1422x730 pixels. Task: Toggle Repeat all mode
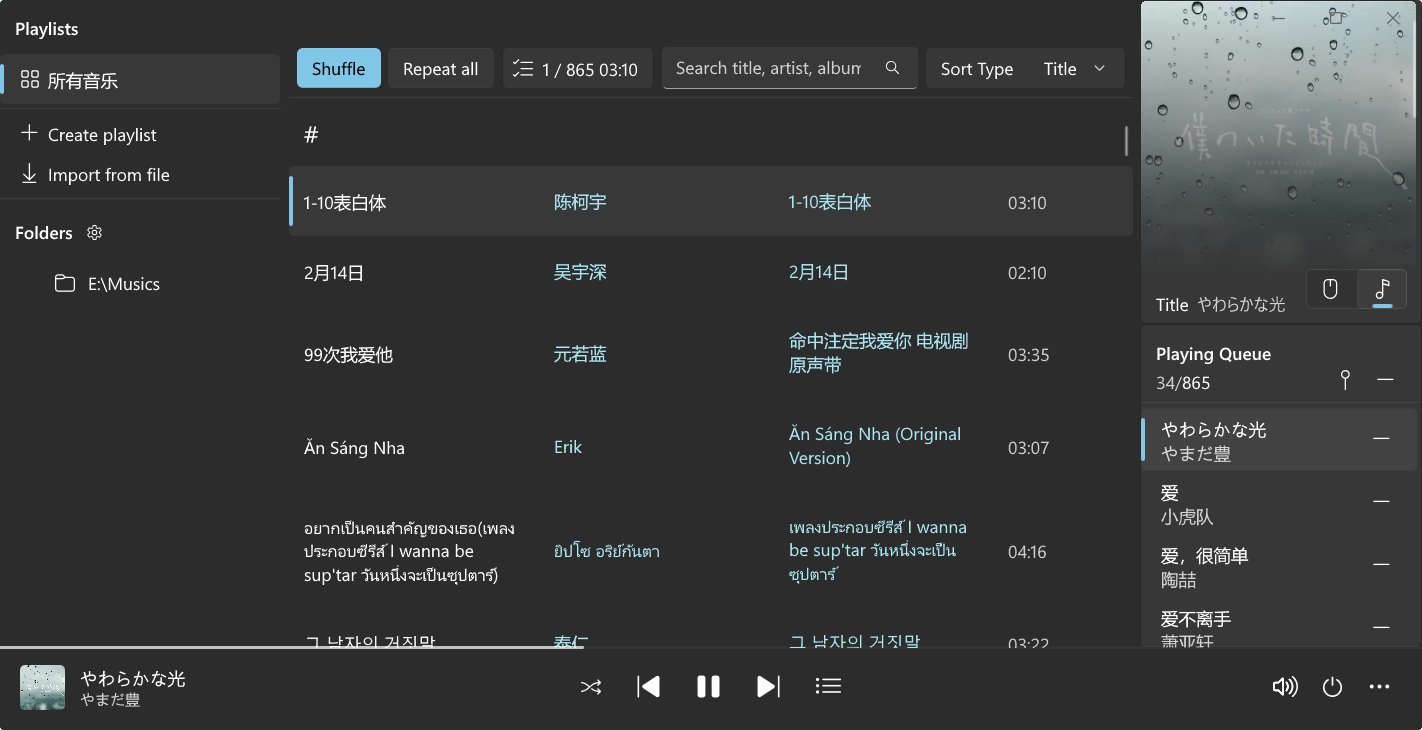pyautogui.click(x=440, y=69)
